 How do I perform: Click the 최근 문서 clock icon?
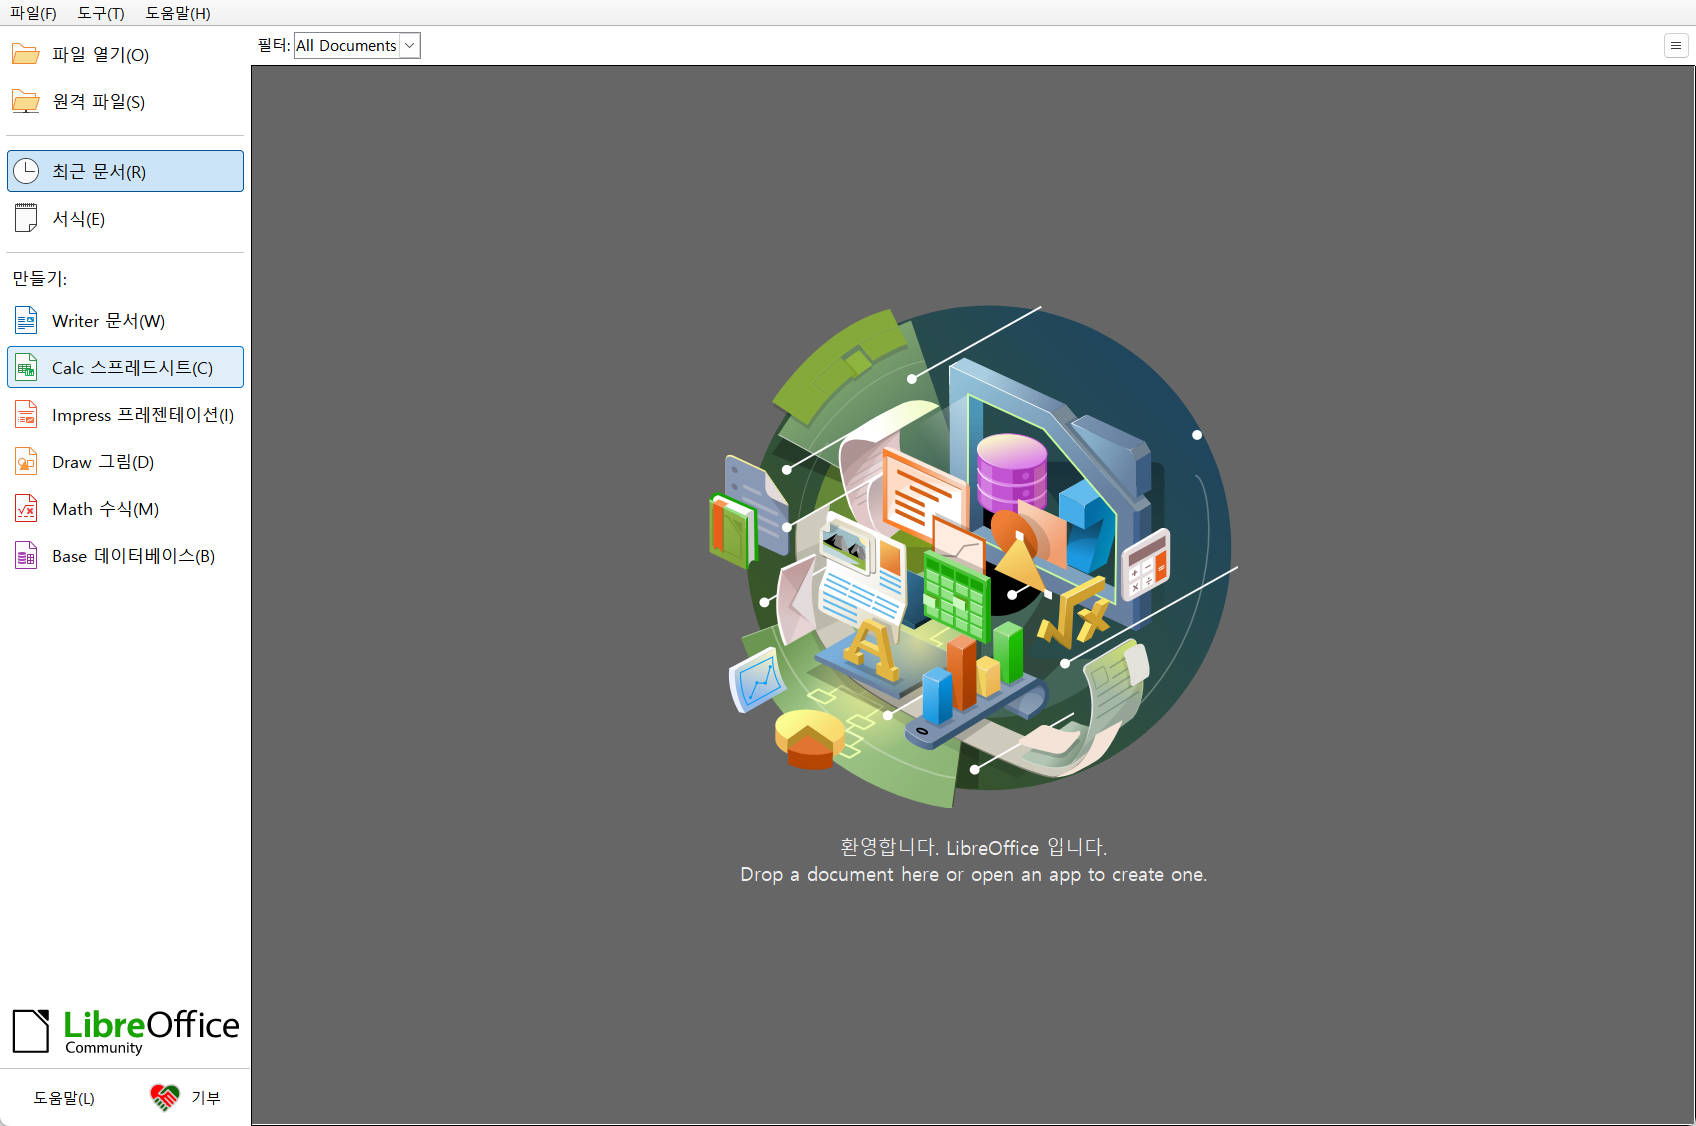(x=26, y=171)
